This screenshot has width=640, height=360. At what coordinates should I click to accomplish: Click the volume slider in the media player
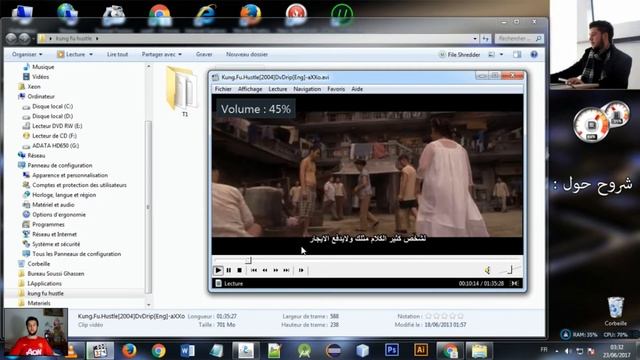tap(509, 270)
